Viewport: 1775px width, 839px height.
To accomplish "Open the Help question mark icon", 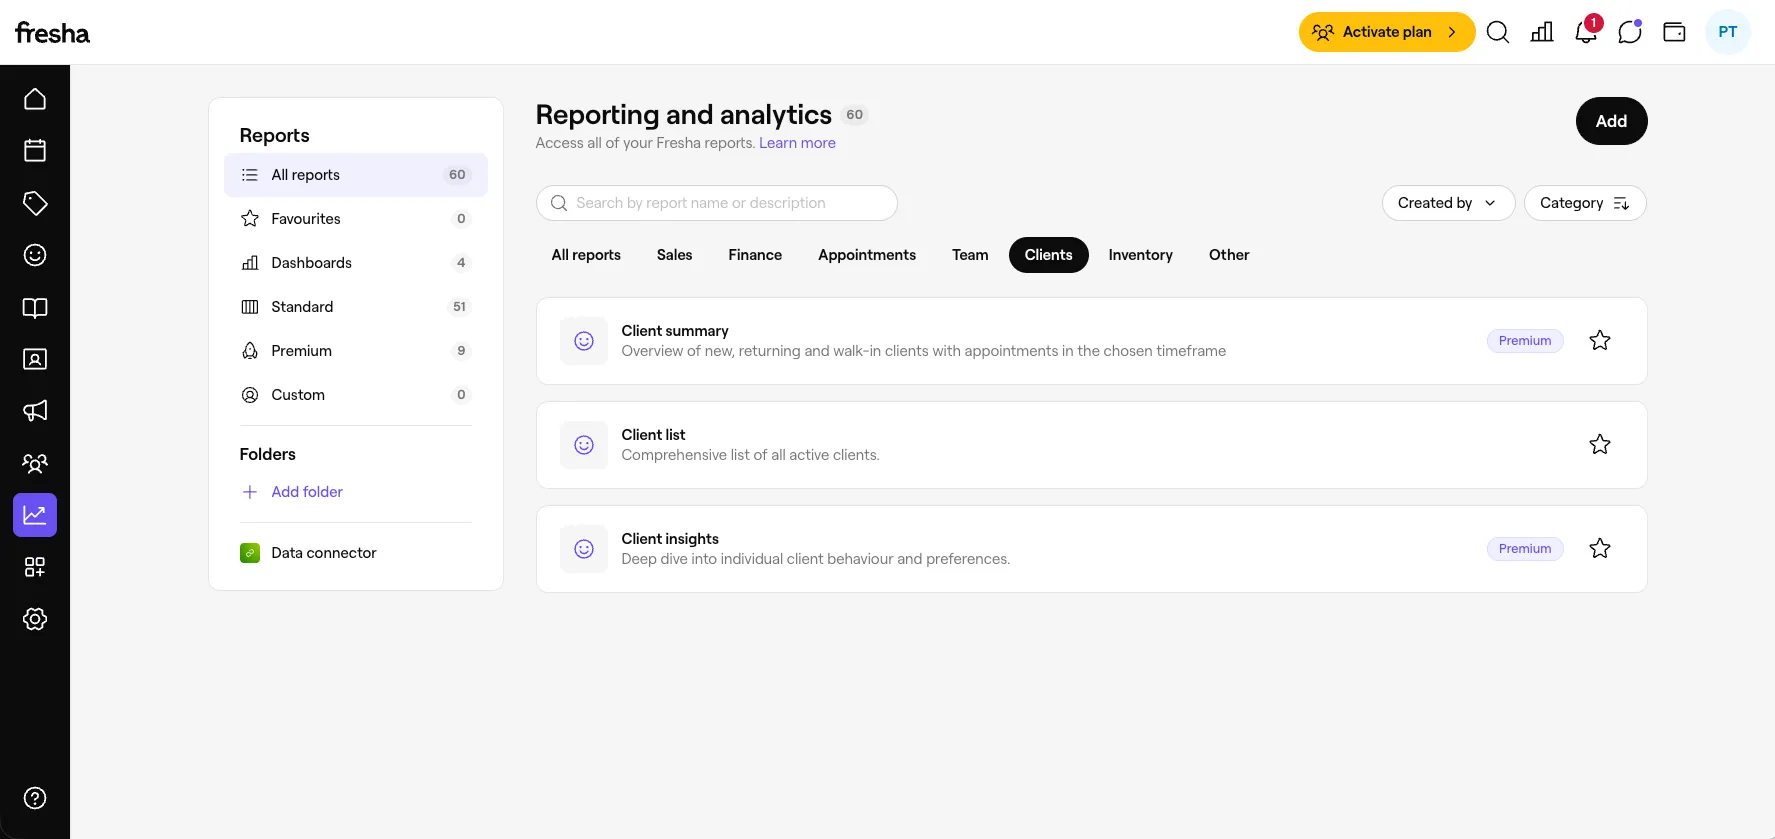I will [x=35, y=798].
